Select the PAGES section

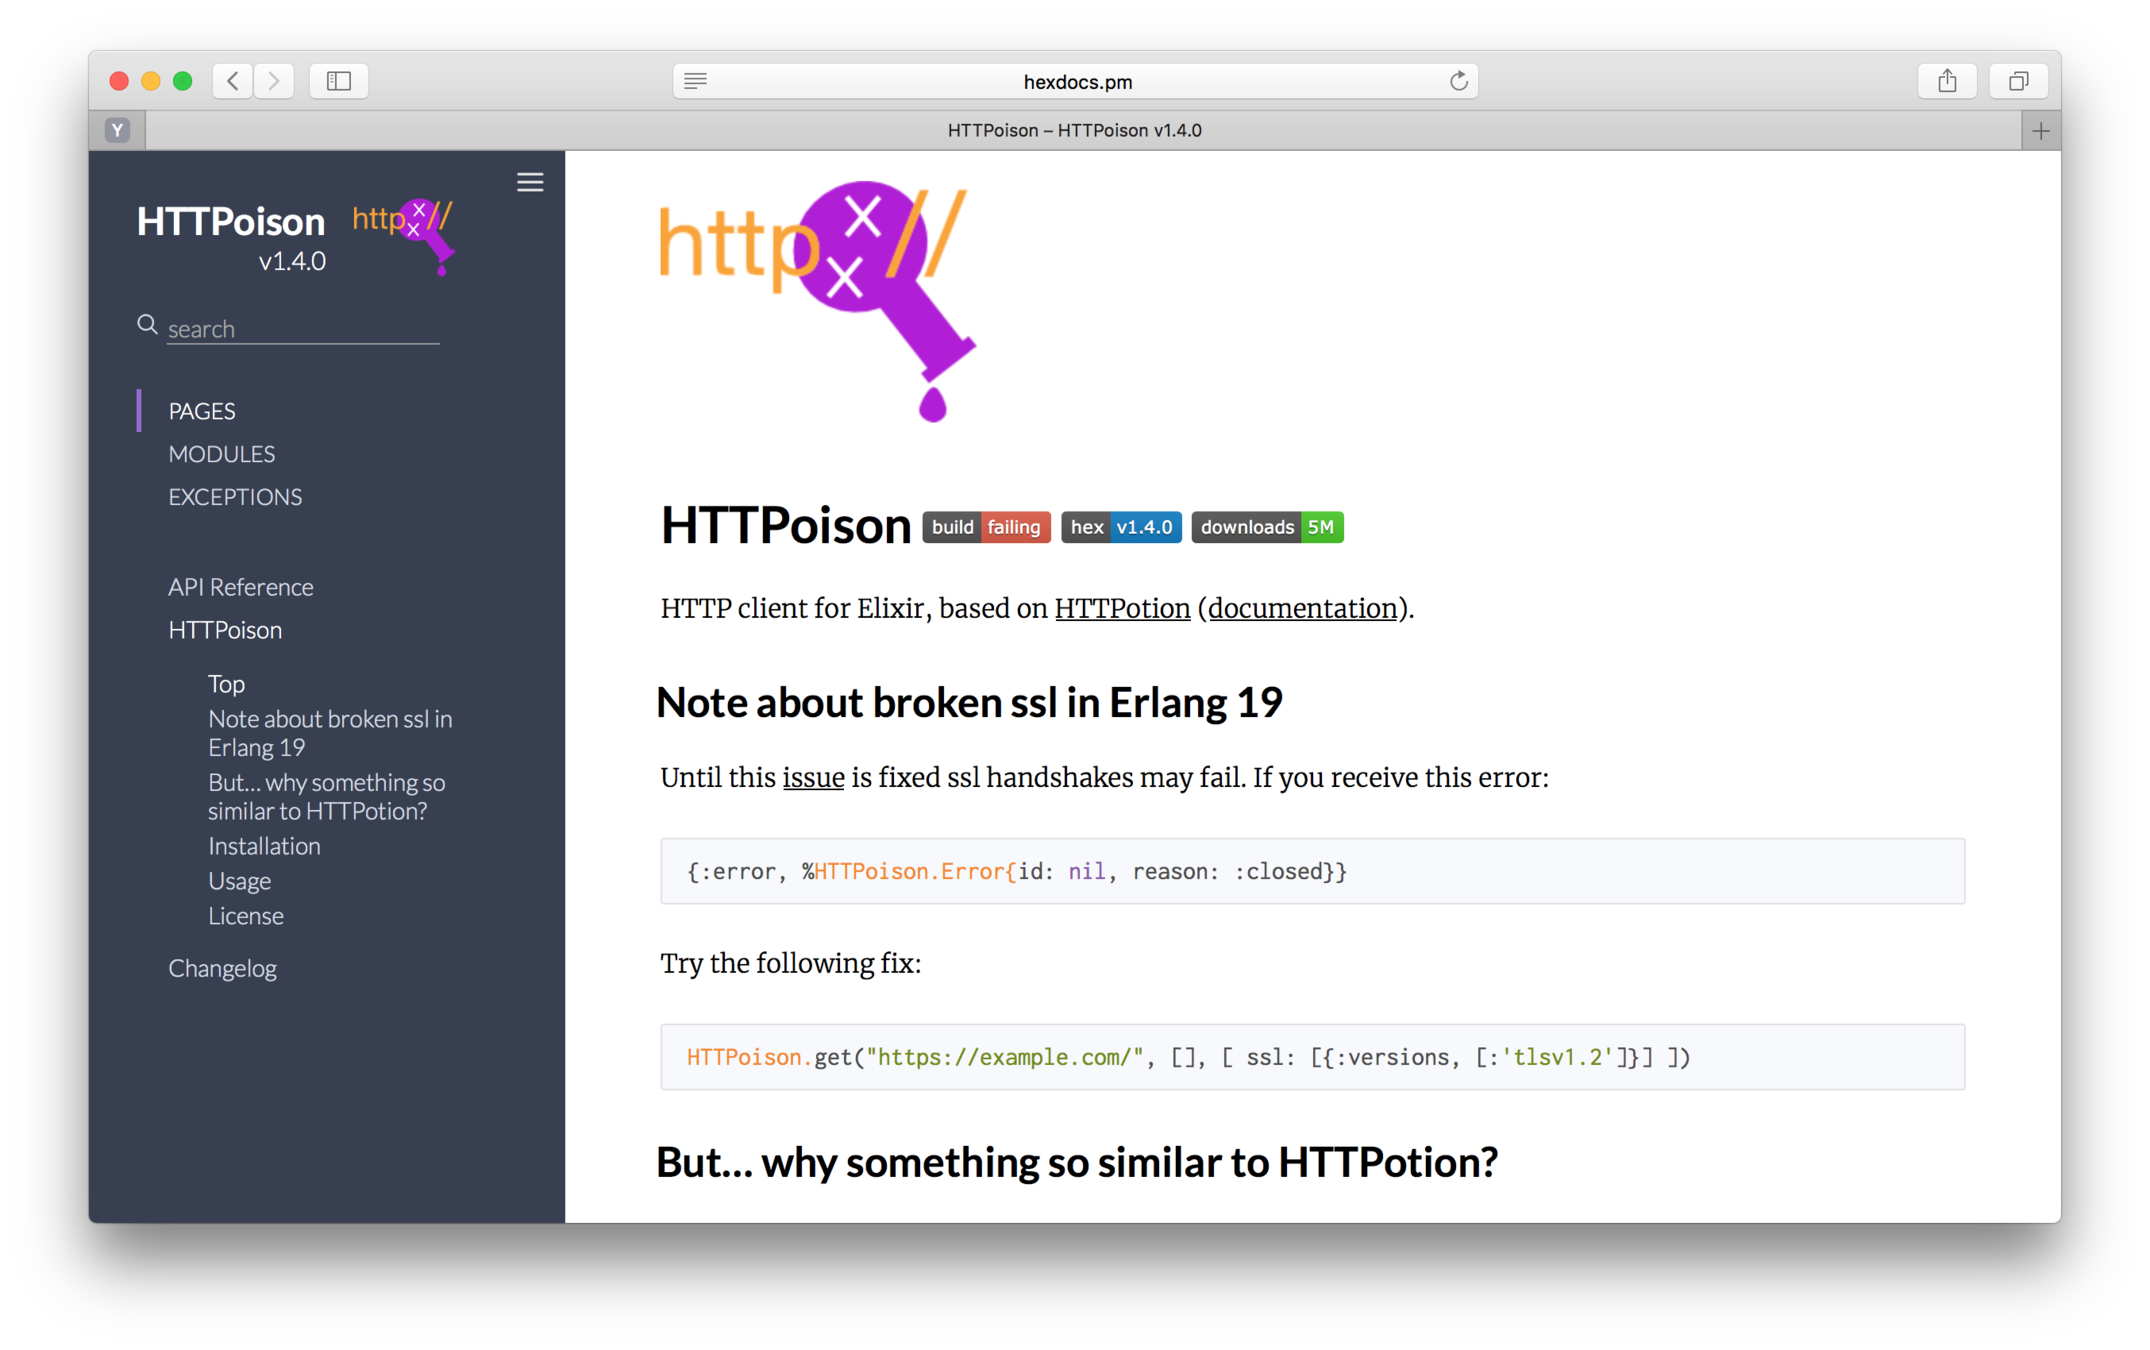point(202,411)
